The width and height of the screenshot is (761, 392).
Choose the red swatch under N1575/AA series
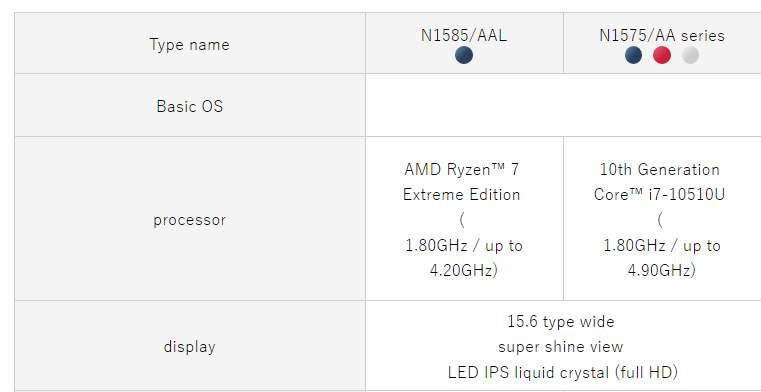(x=662, y=55)
